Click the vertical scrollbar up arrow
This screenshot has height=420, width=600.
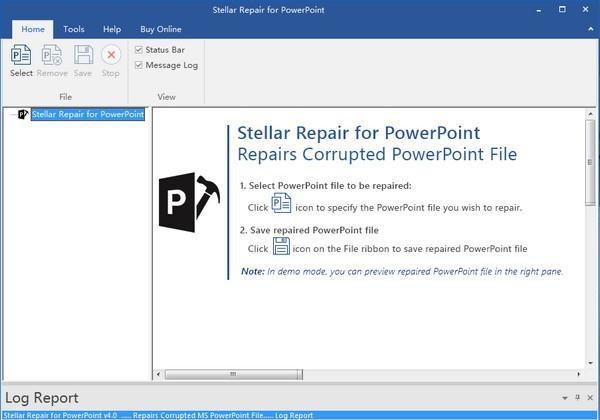590,114
